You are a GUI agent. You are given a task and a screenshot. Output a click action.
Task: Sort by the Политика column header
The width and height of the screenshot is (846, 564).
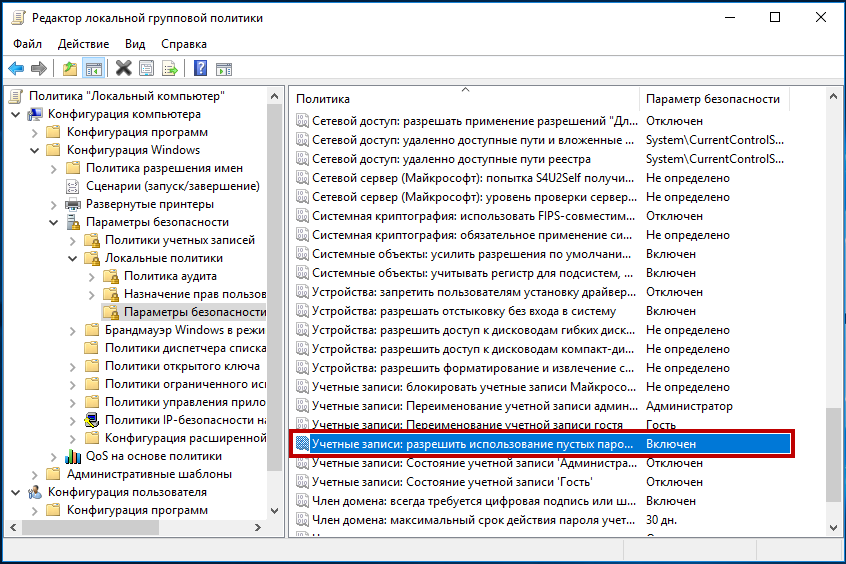pyautogui.click(x=324, y=99)
